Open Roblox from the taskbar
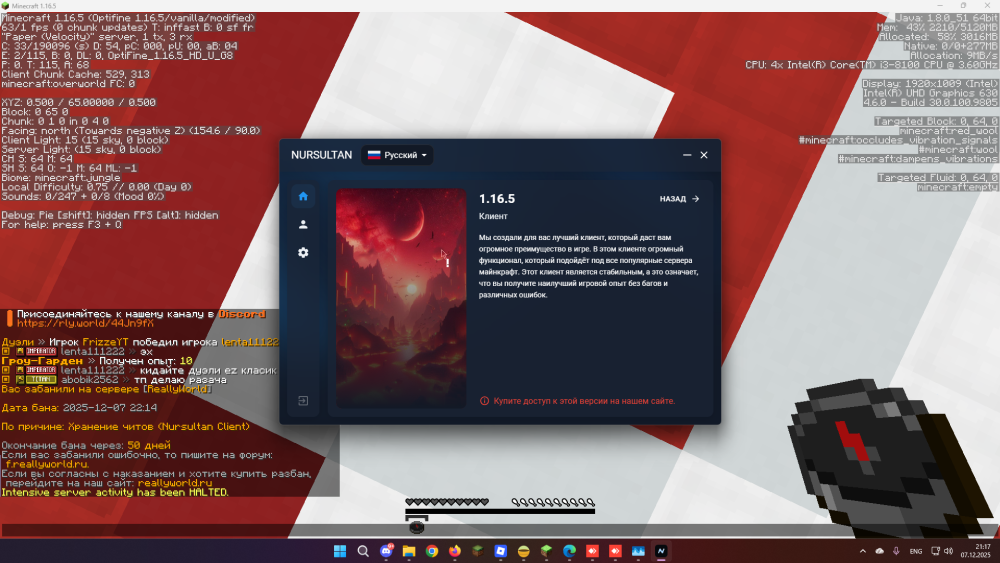Screen dimensions: 1000x563 (501, 551)
